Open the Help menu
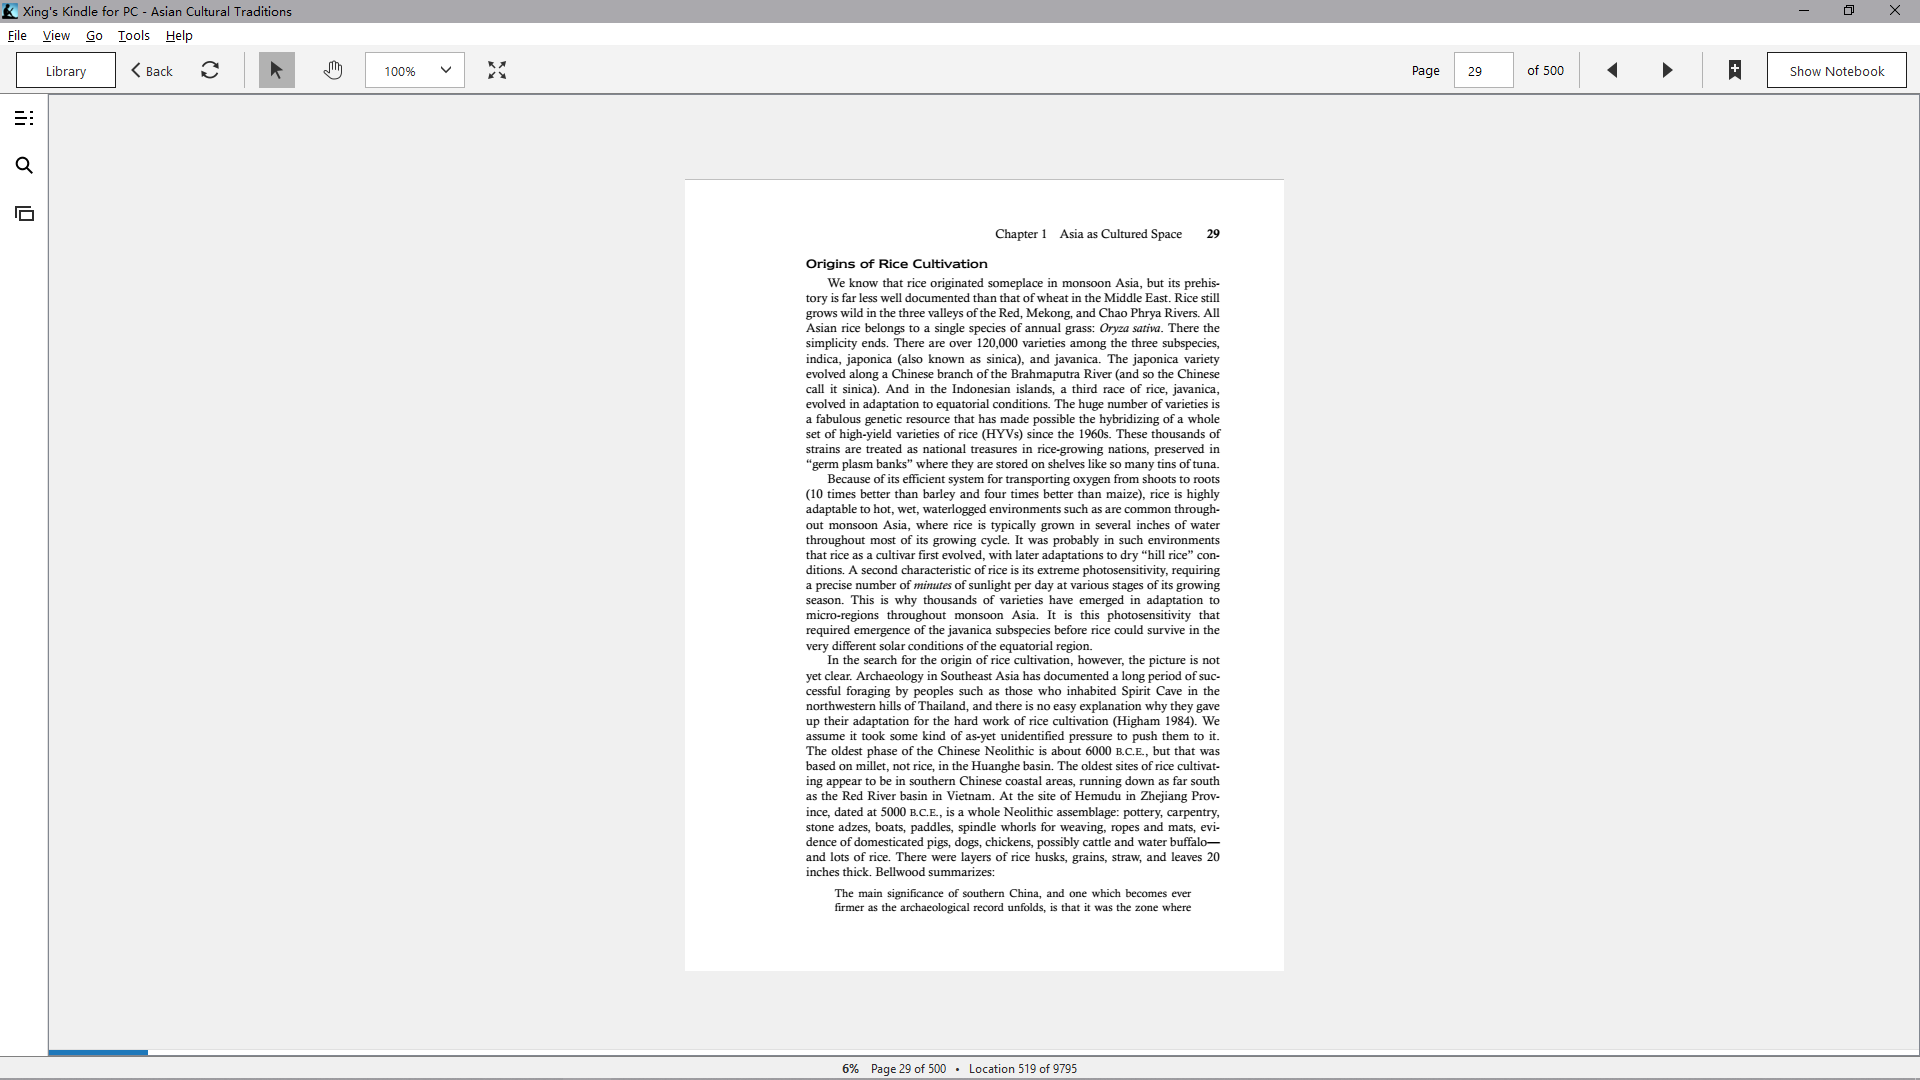 (x=179, y=35)
